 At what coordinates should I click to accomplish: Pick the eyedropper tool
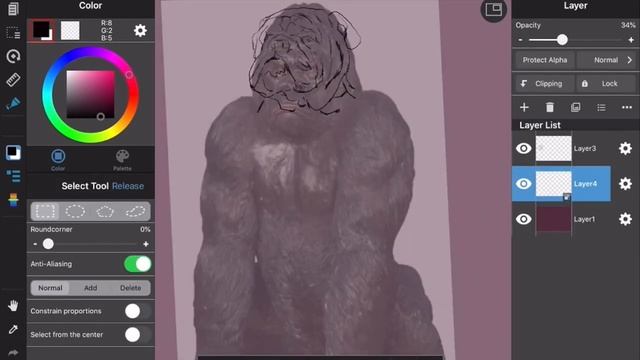pyautogui.click(x=13, y=329)
